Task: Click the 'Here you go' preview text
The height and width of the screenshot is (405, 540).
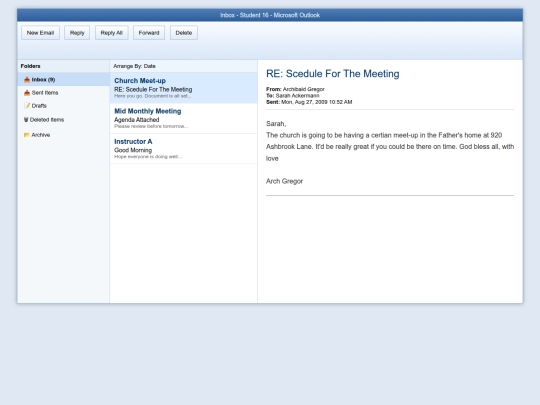Action: coord(153,96)
